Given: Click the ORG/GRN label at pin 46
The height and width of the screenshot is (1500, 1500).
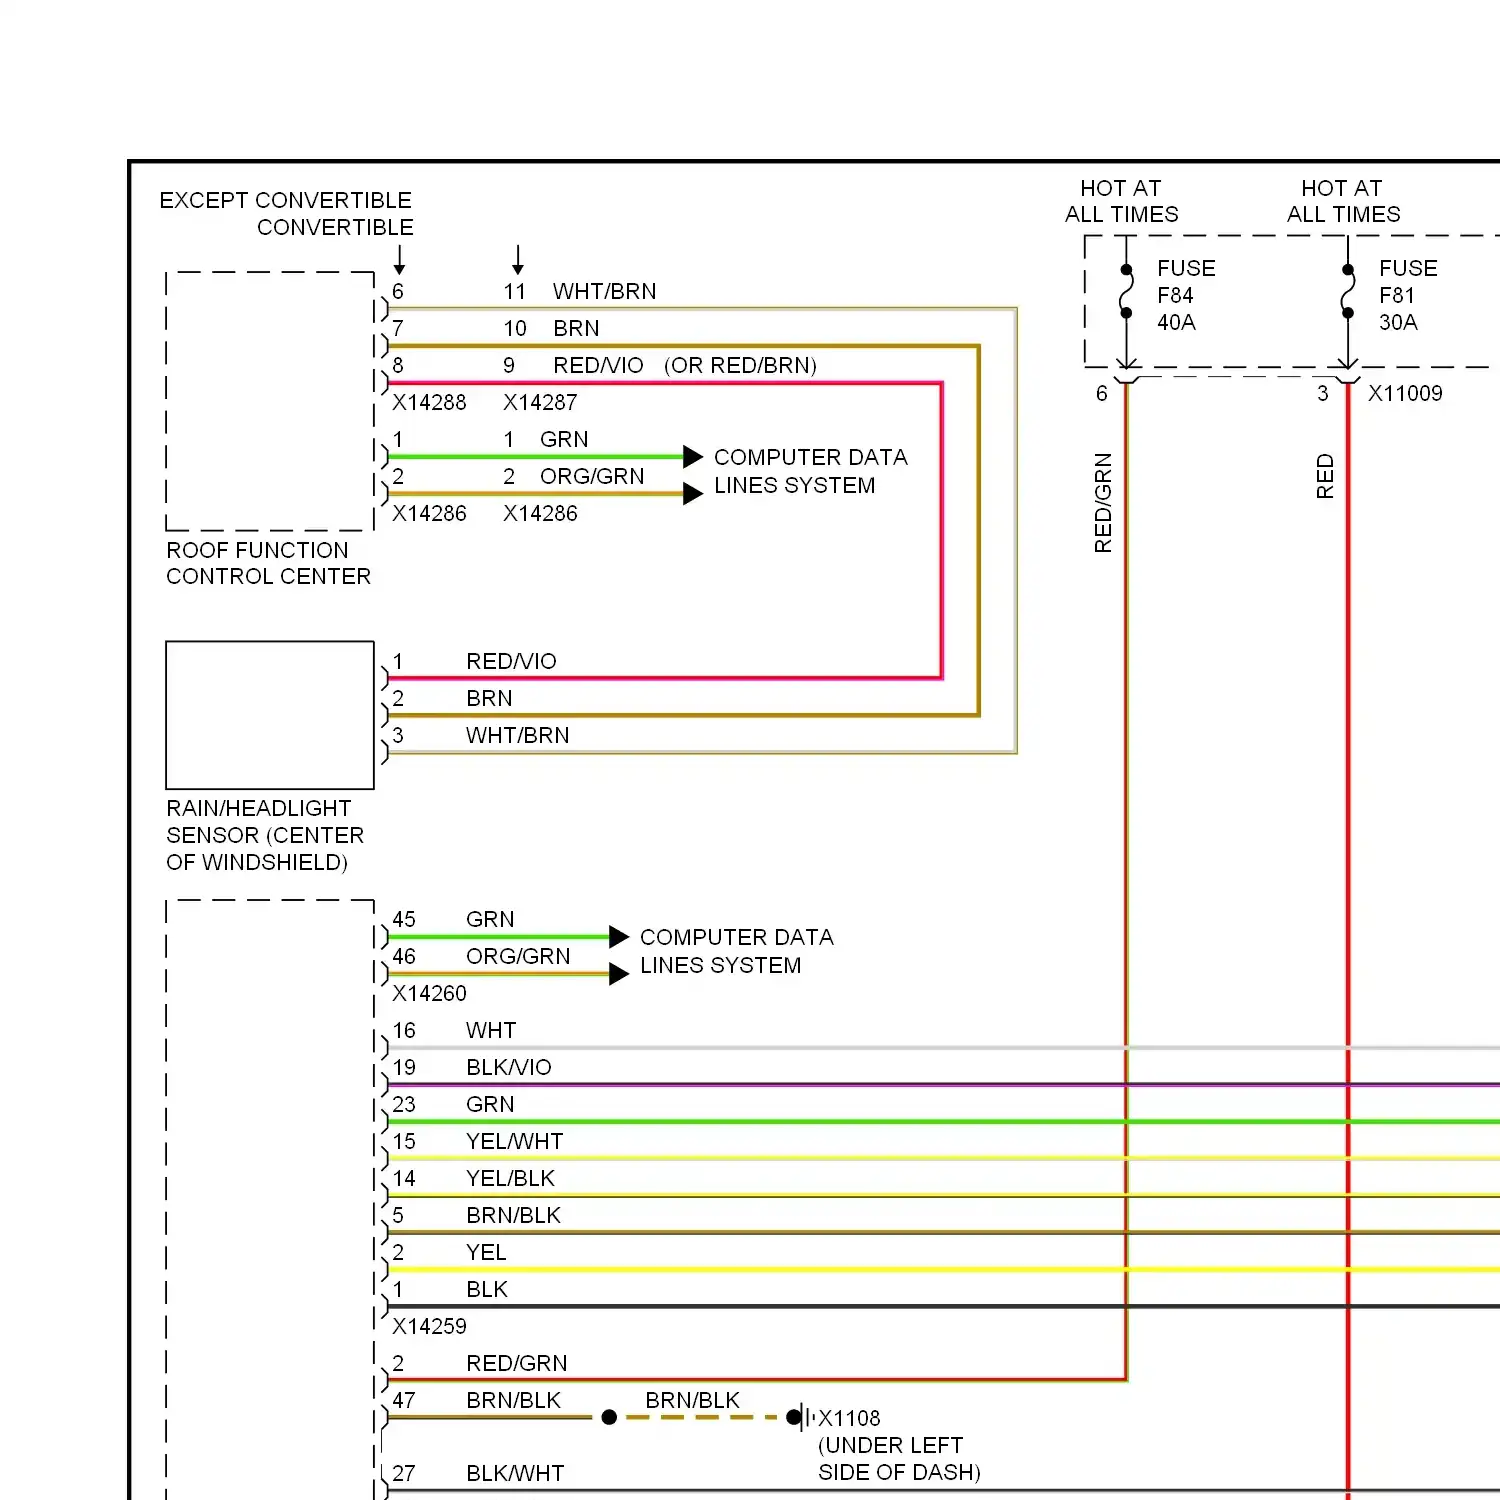Looking at the screenshot, I should click(x=518, y=956).
